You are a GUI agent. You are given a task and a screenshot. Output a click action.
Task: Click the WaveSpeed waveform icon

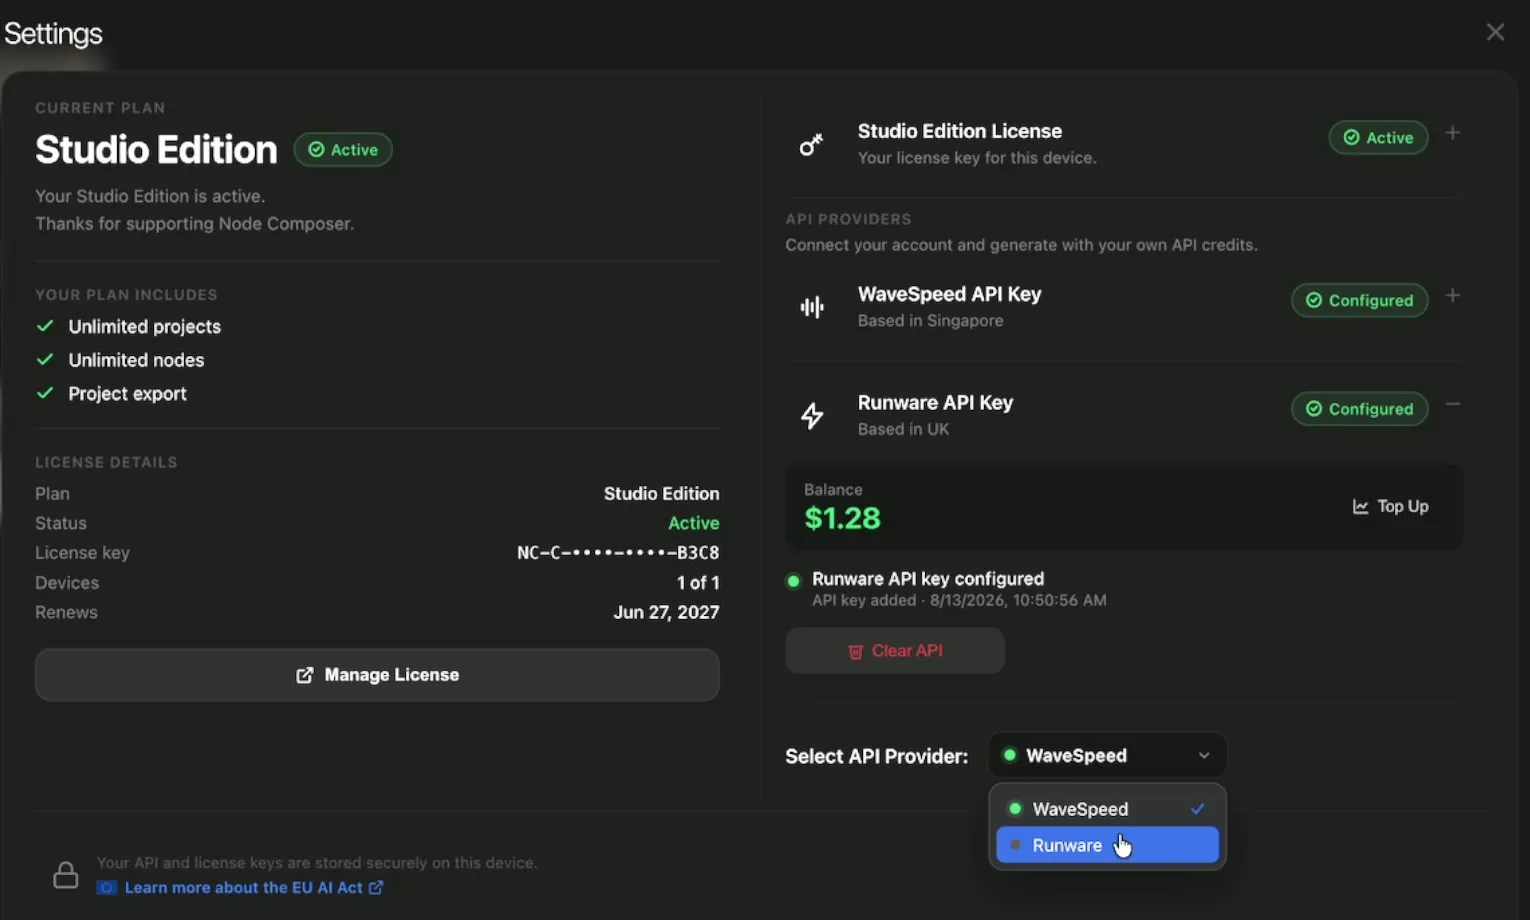(812, 307)
